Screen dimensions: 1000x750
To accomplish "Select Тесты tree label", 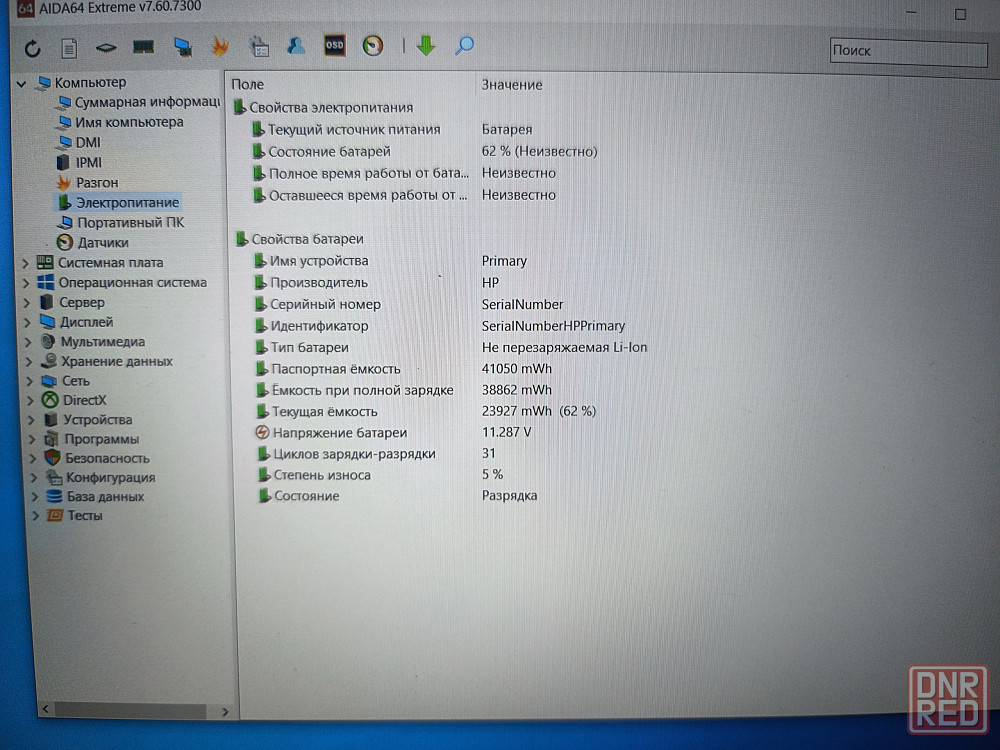I will (85, 516).
